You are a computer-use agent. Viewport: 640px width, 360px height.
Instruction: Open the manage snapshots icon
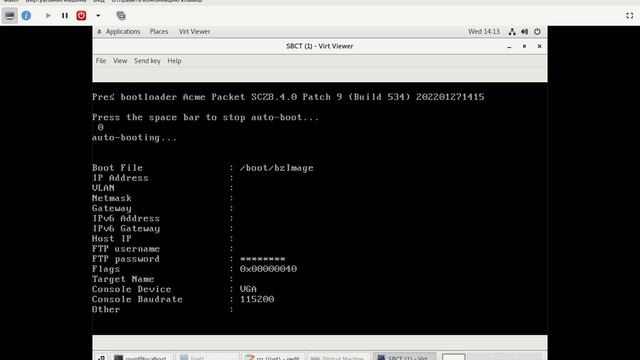pos(121,16)
